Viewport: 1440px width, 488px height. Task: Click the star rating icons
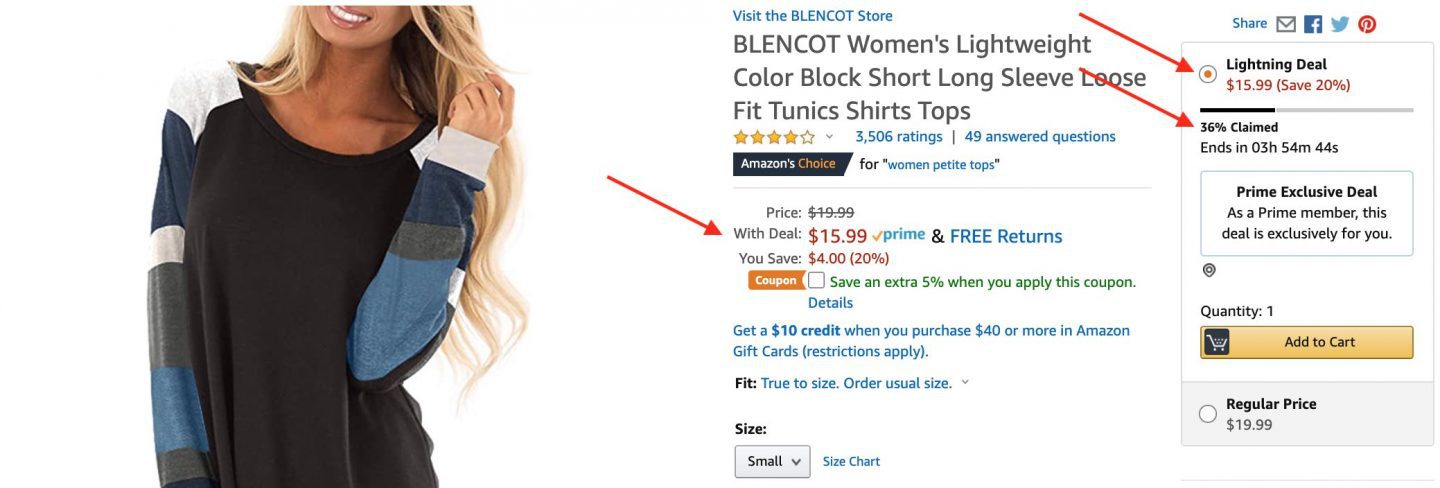click(773, 137)
